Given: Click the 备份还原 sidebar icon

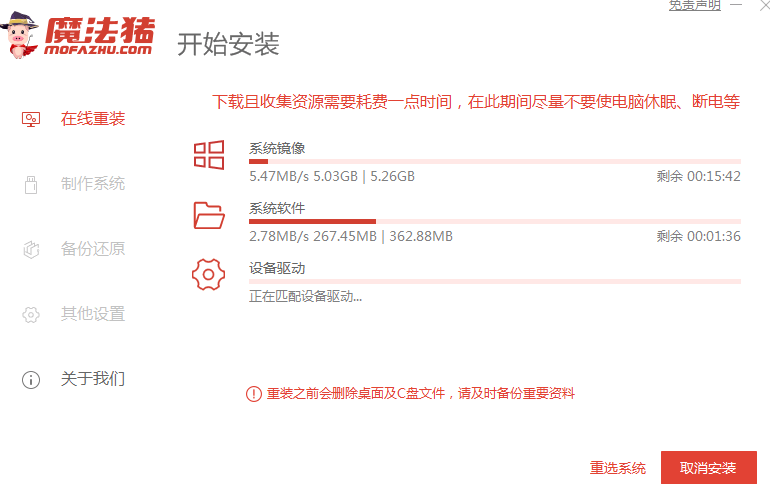Looking at the screenshot, I should [x=31, y=249].
